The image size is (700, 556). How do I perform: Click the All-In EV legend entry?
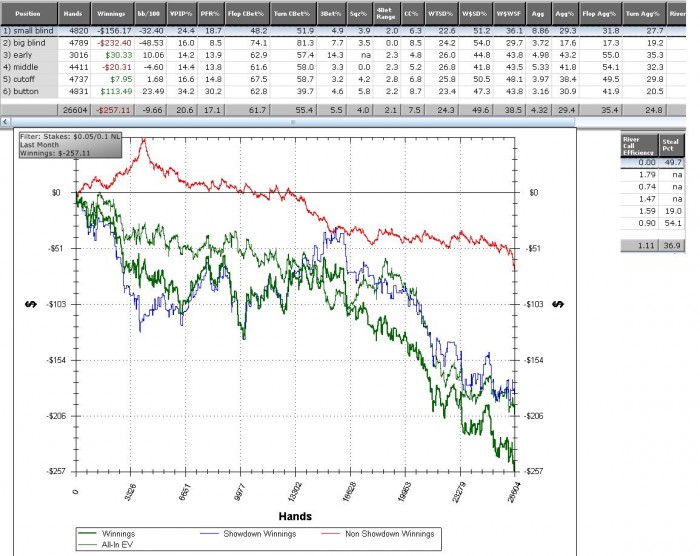click(105, 544)
